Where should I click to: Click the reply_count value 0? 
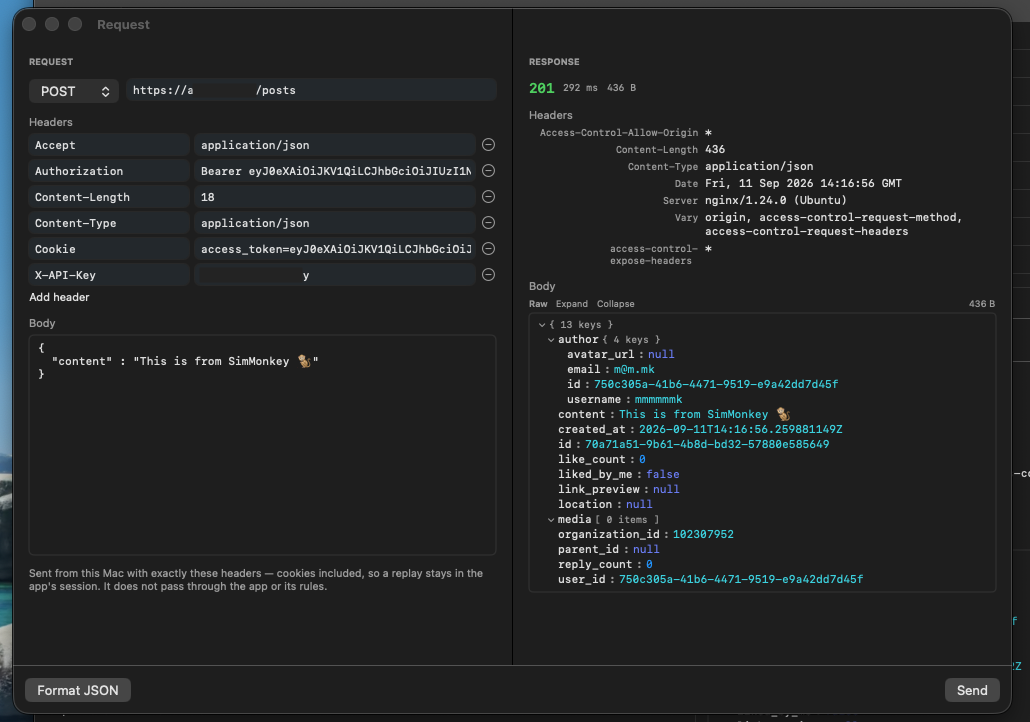(x=649, y=564)
